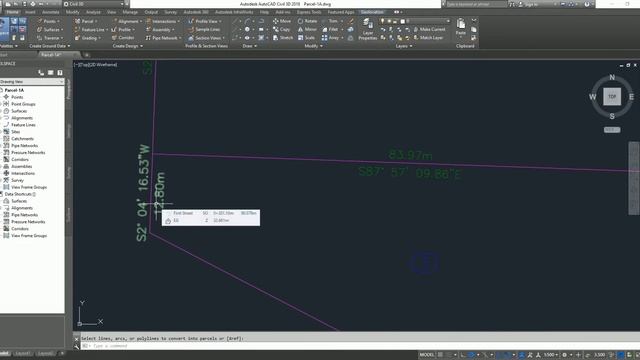The height and width of the screenshot is (360, 640).
Task: Expand the Create Ground Data panel
Action: point(50,46)
